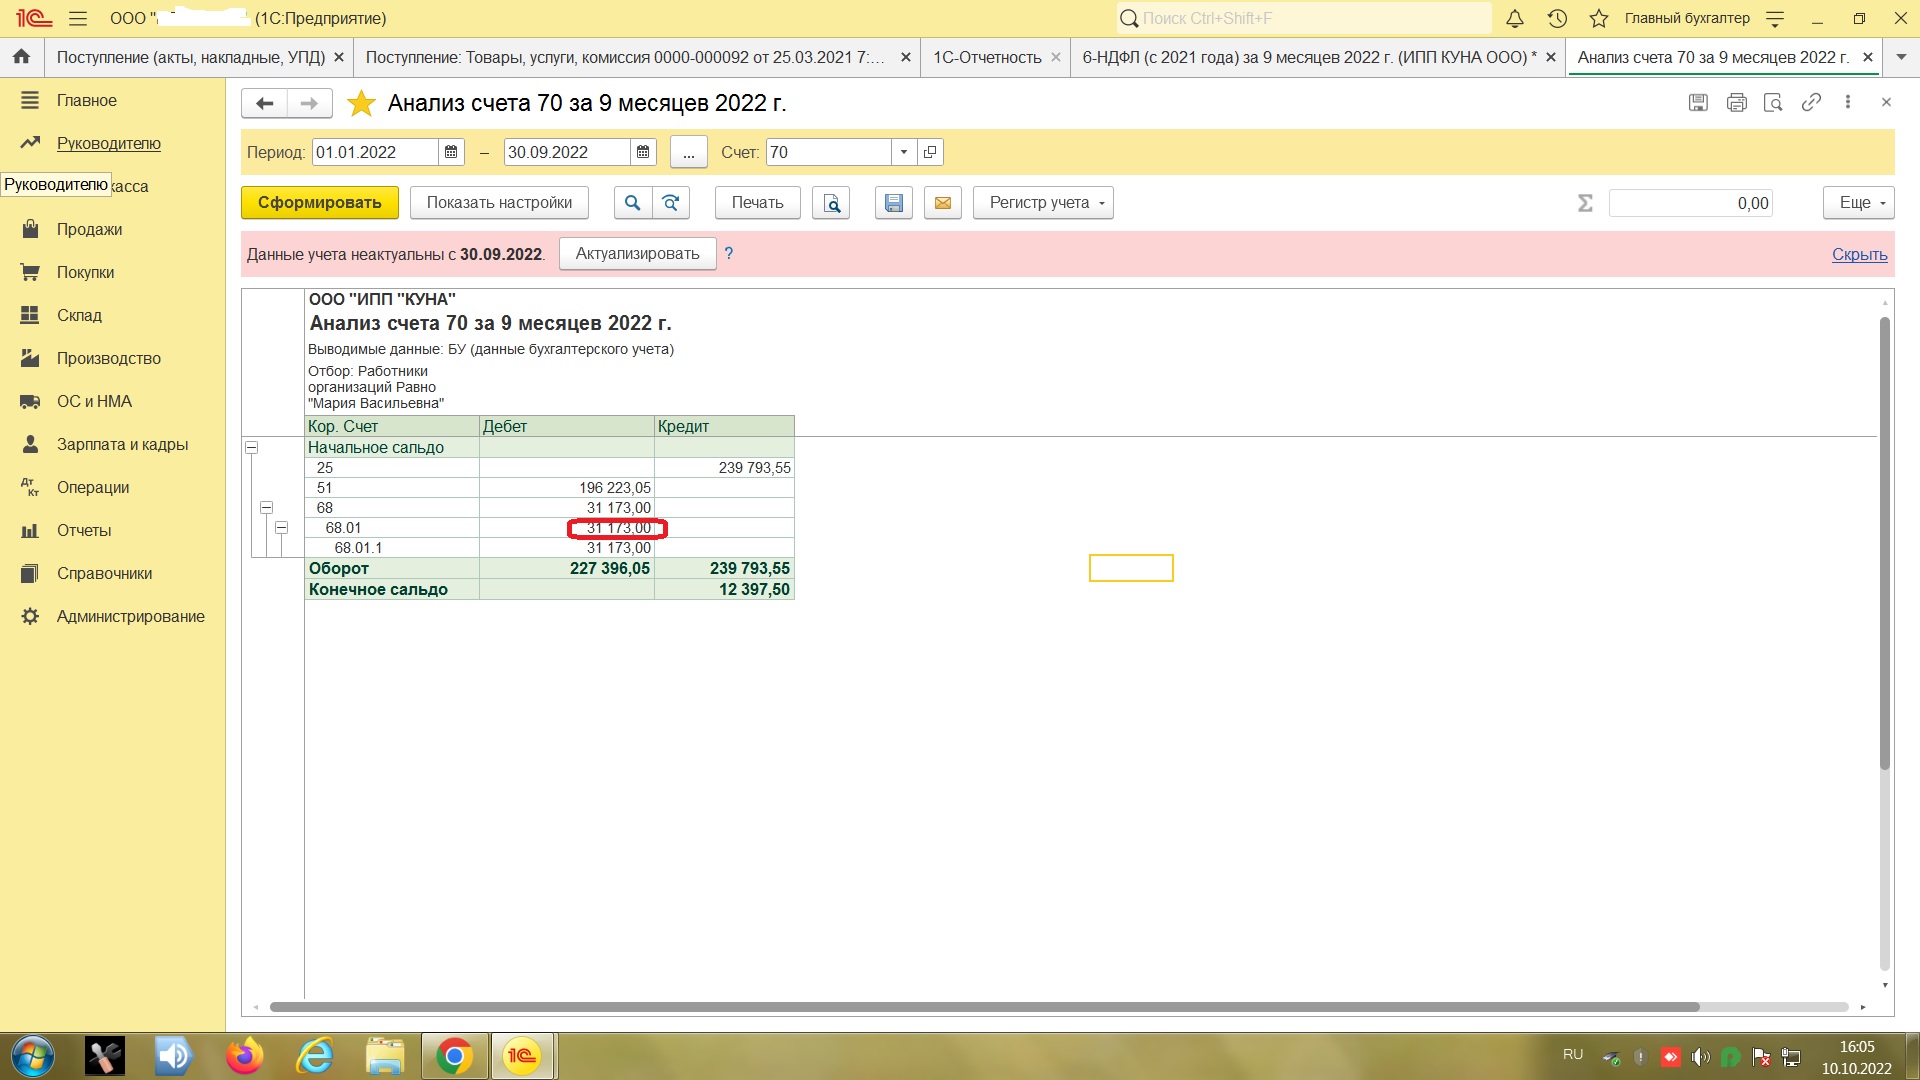This screenshot has height=1080, width=1920.
Task: Add report to favorites yellow star
Action: coord(361,103)
